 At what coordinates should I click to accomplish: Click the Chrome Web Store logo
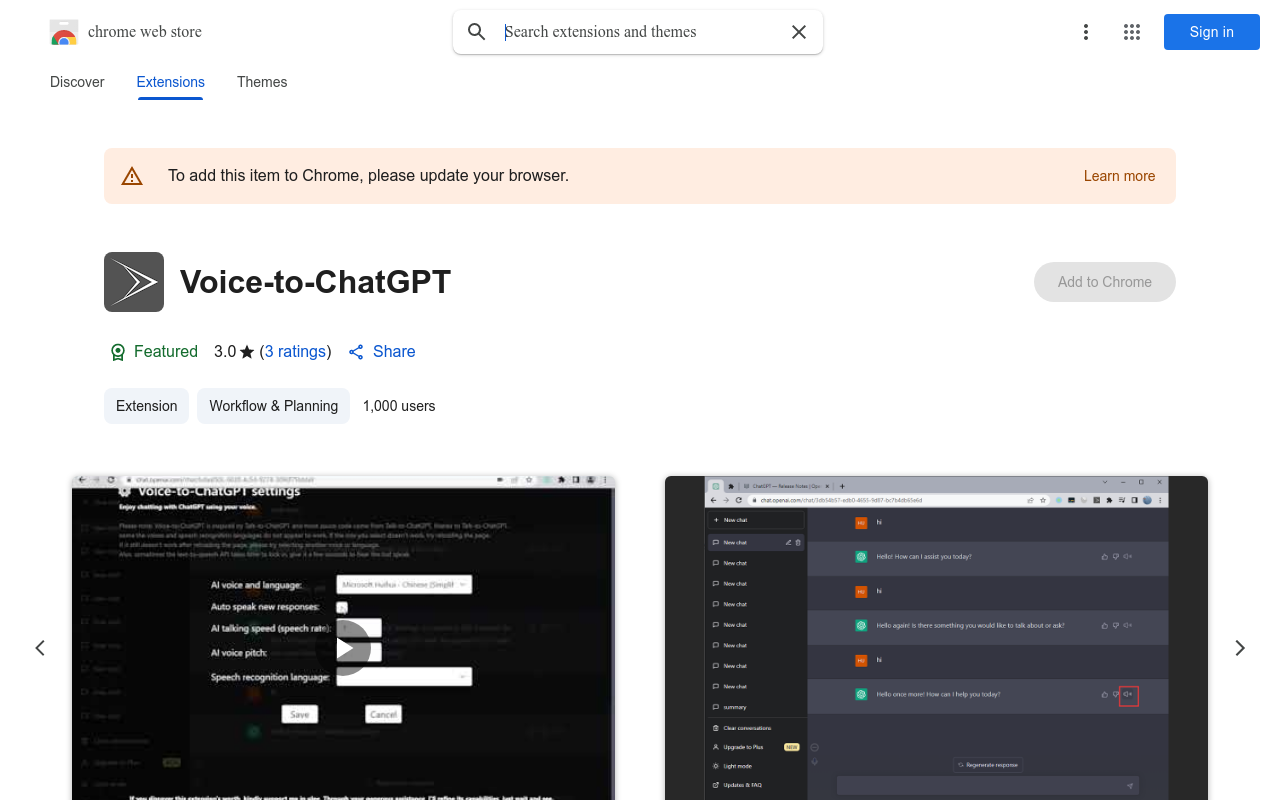coord(64,32)
